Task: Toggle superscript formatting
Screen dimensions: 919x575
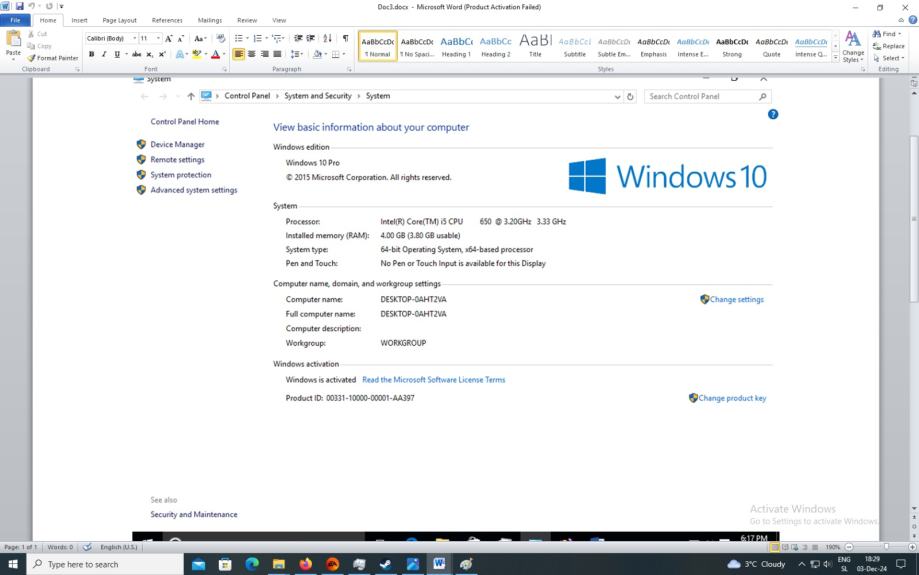Action: coord(162,55)
